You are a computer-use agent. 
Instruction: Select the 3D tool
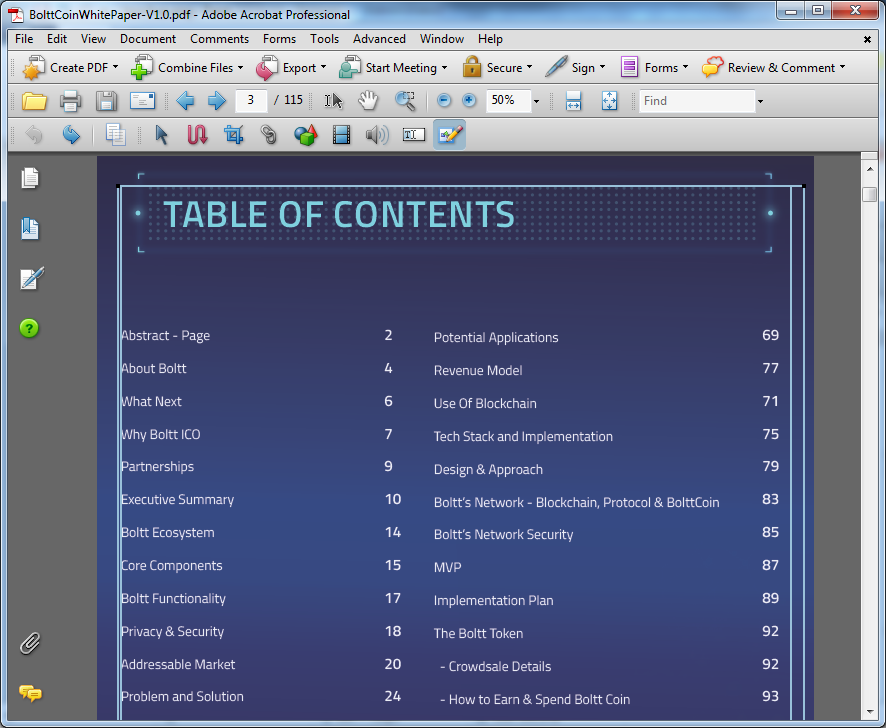306,135
